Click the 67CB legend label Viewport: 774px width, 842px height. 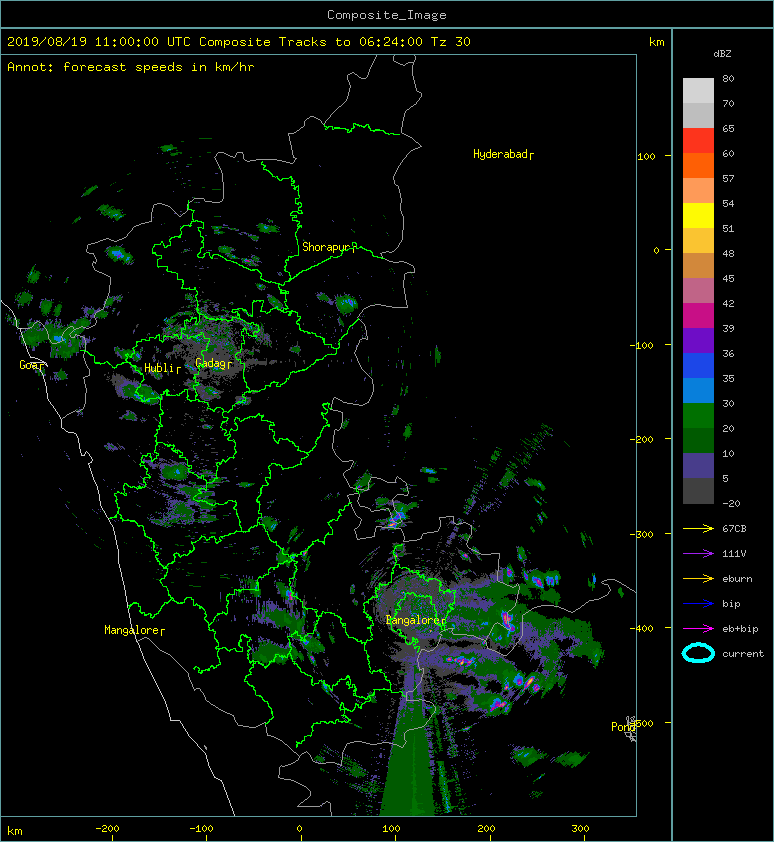coord(734,529)
